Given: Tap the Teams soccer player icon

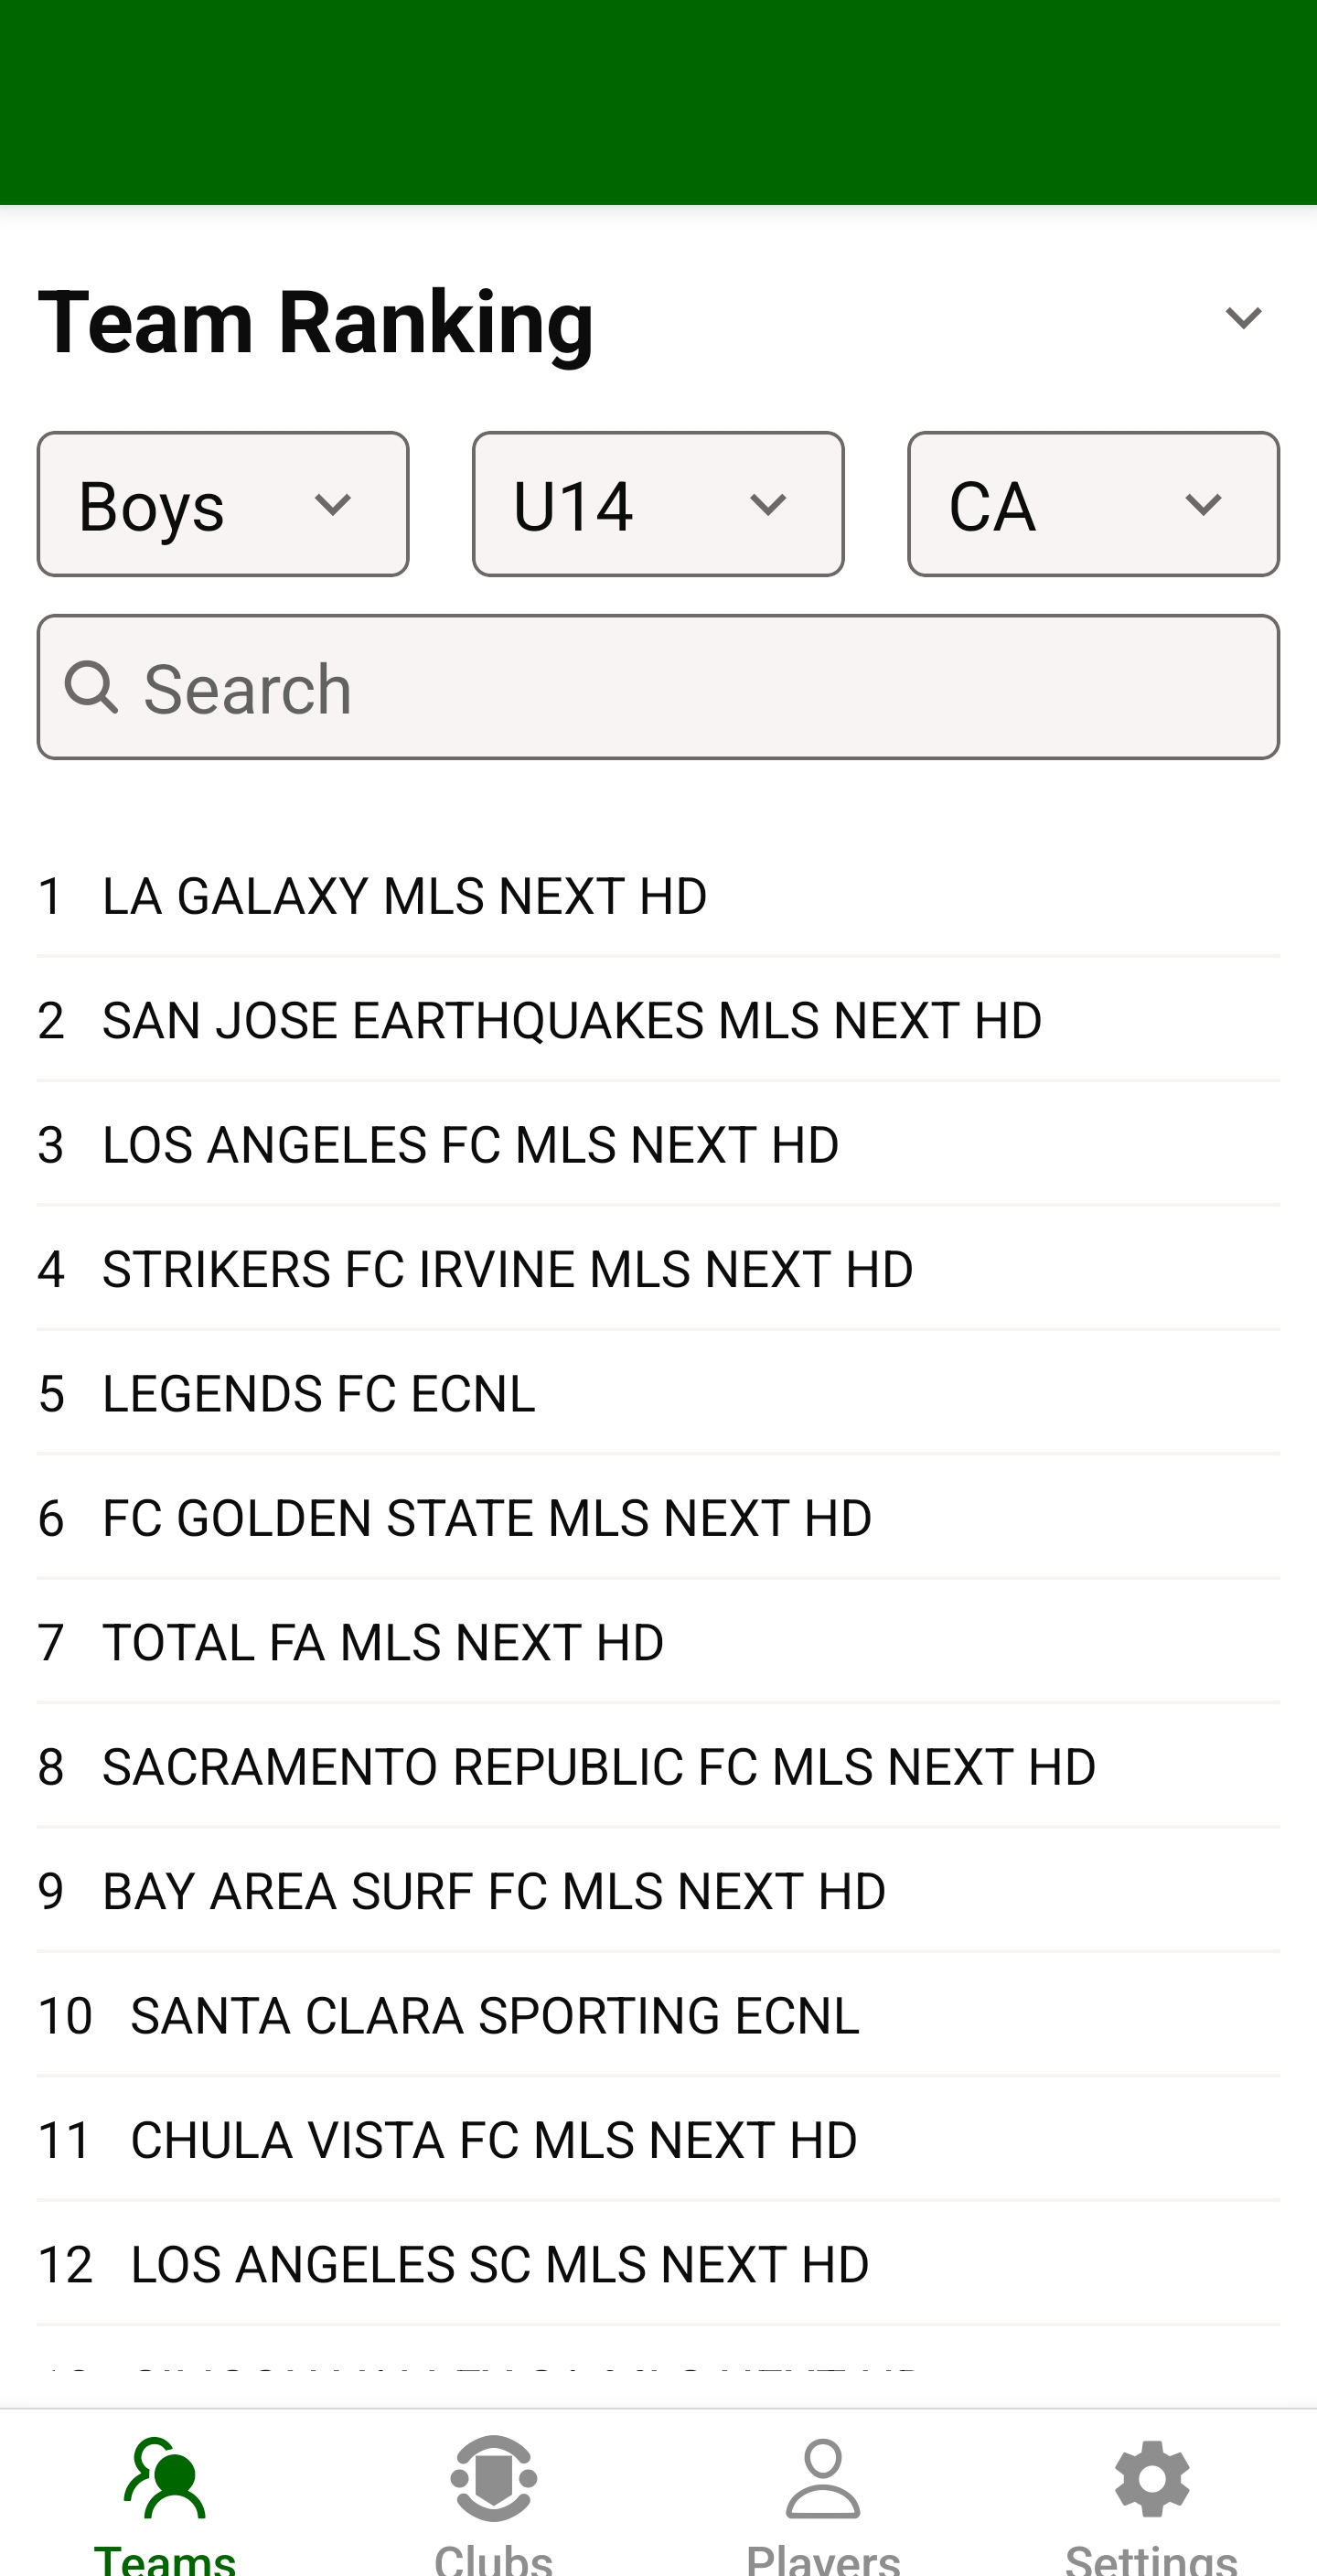Looking at the screenshot, I should click(x=165, y=2479).
